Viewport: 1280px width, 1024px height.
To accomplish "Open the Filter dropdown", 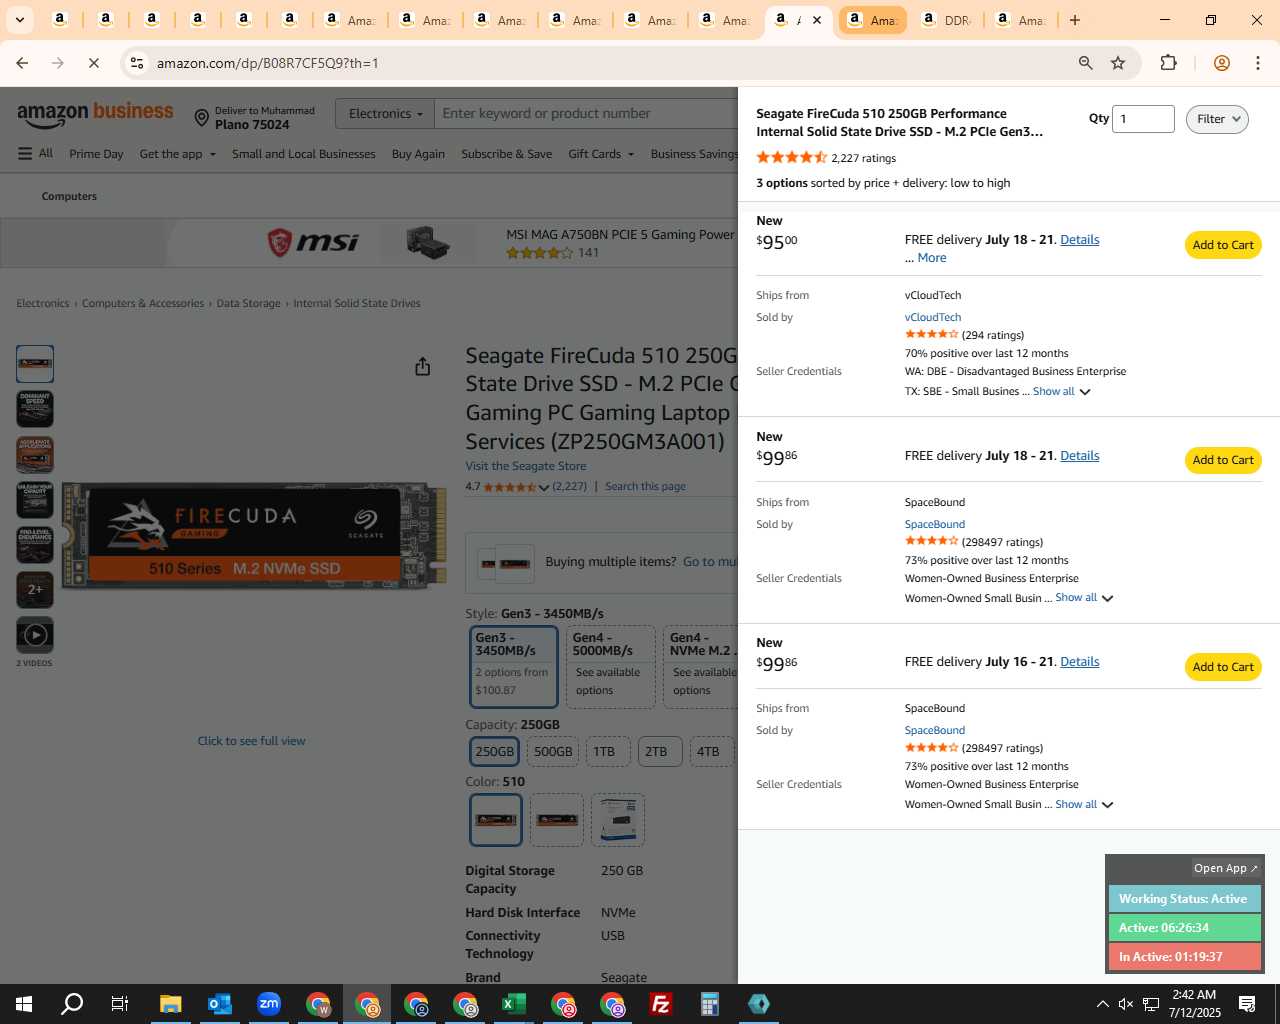I will pyautogui.click(x=1217, y=119).
